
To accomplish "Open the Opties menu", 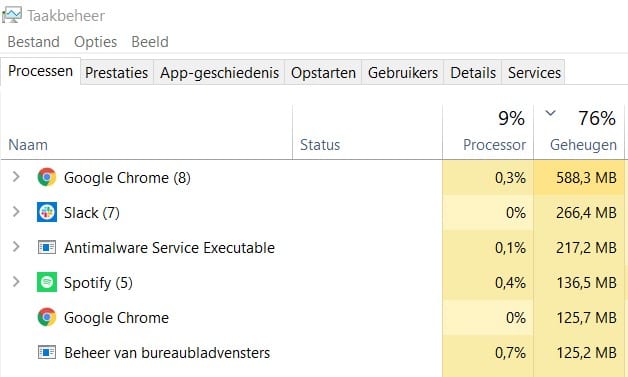I will [95, 42].
